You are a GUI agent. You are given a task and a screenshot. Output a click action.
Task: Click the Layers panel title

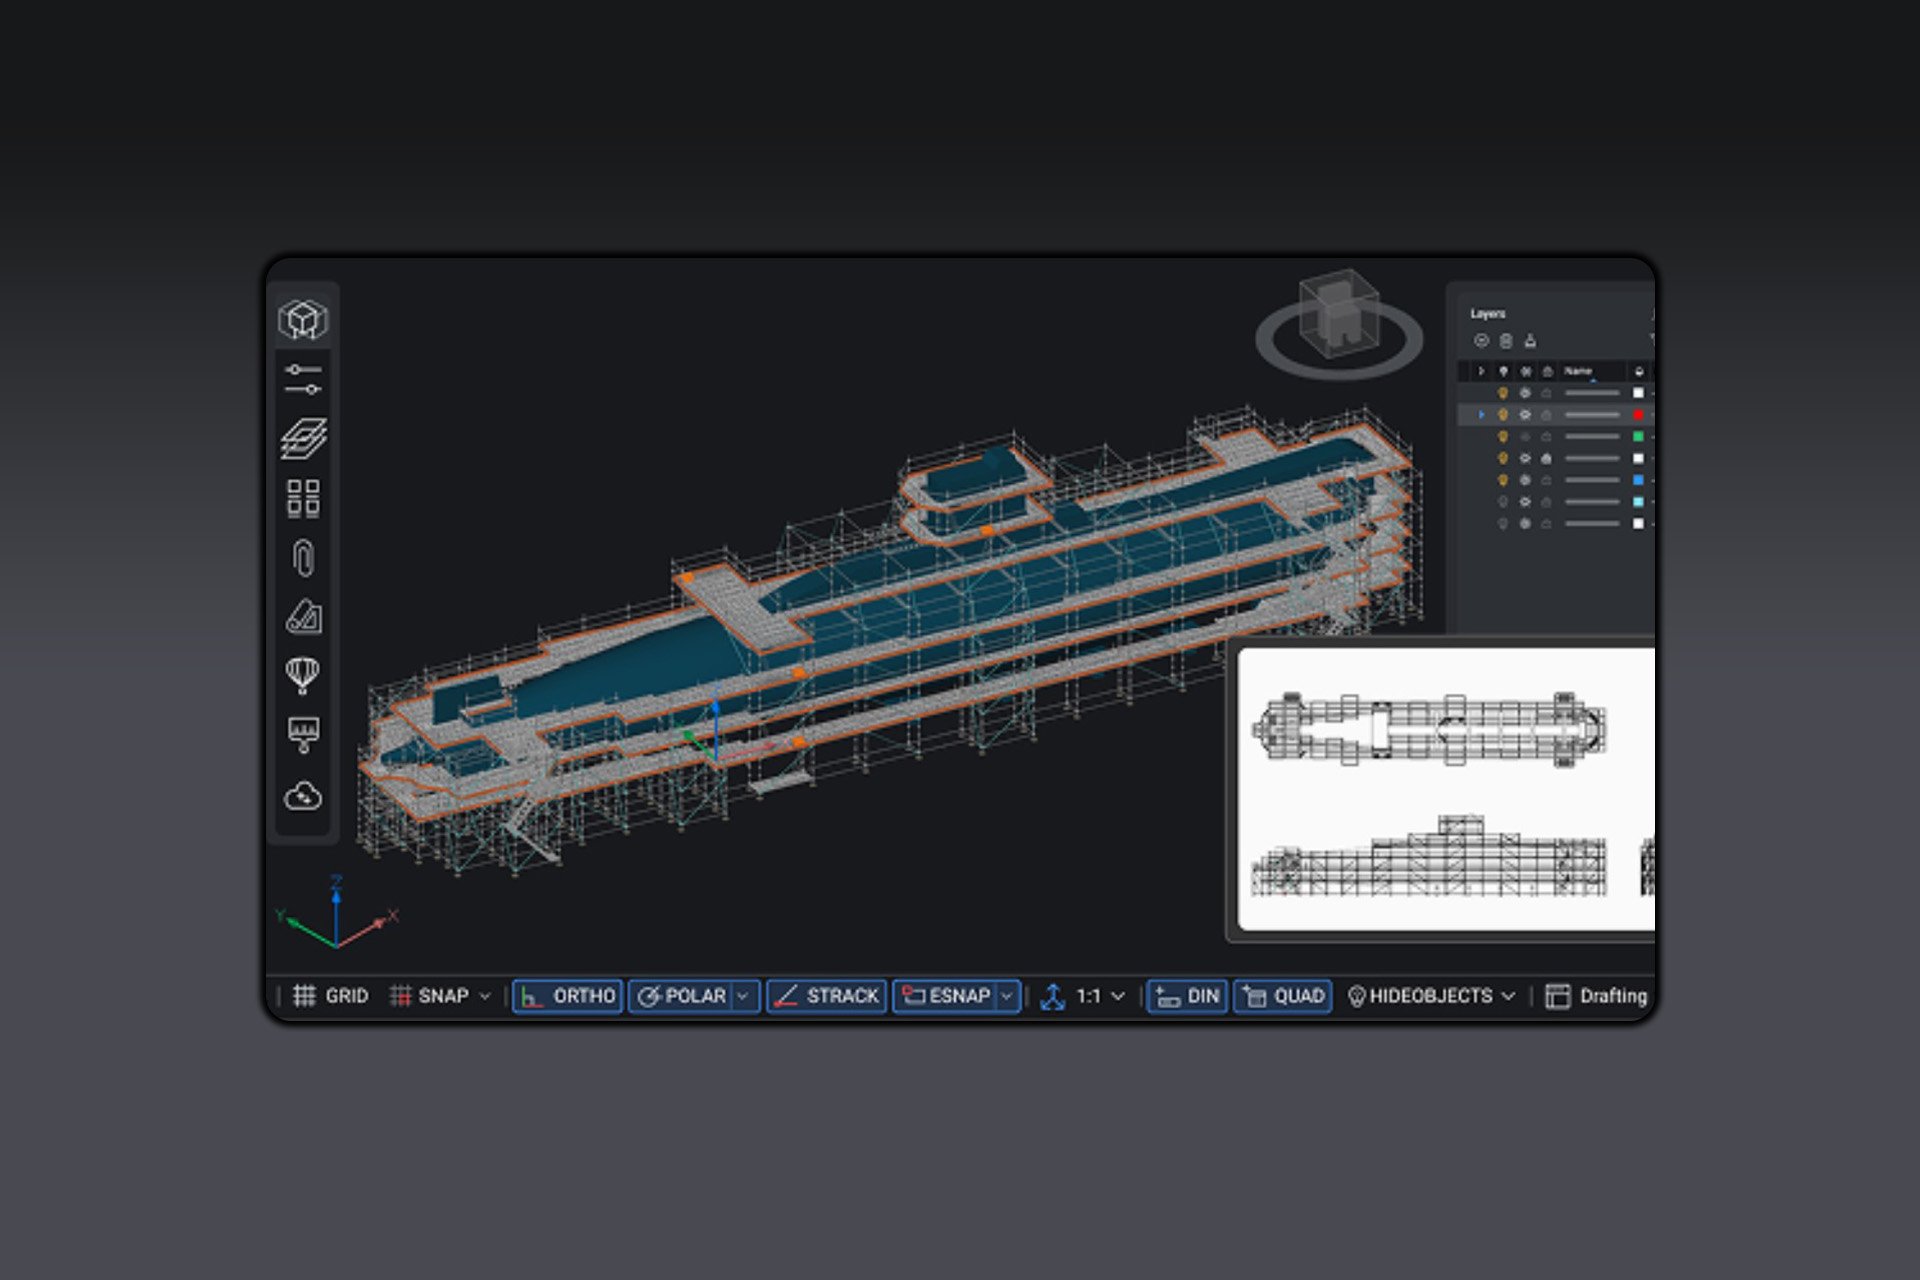pos(1487,313)
